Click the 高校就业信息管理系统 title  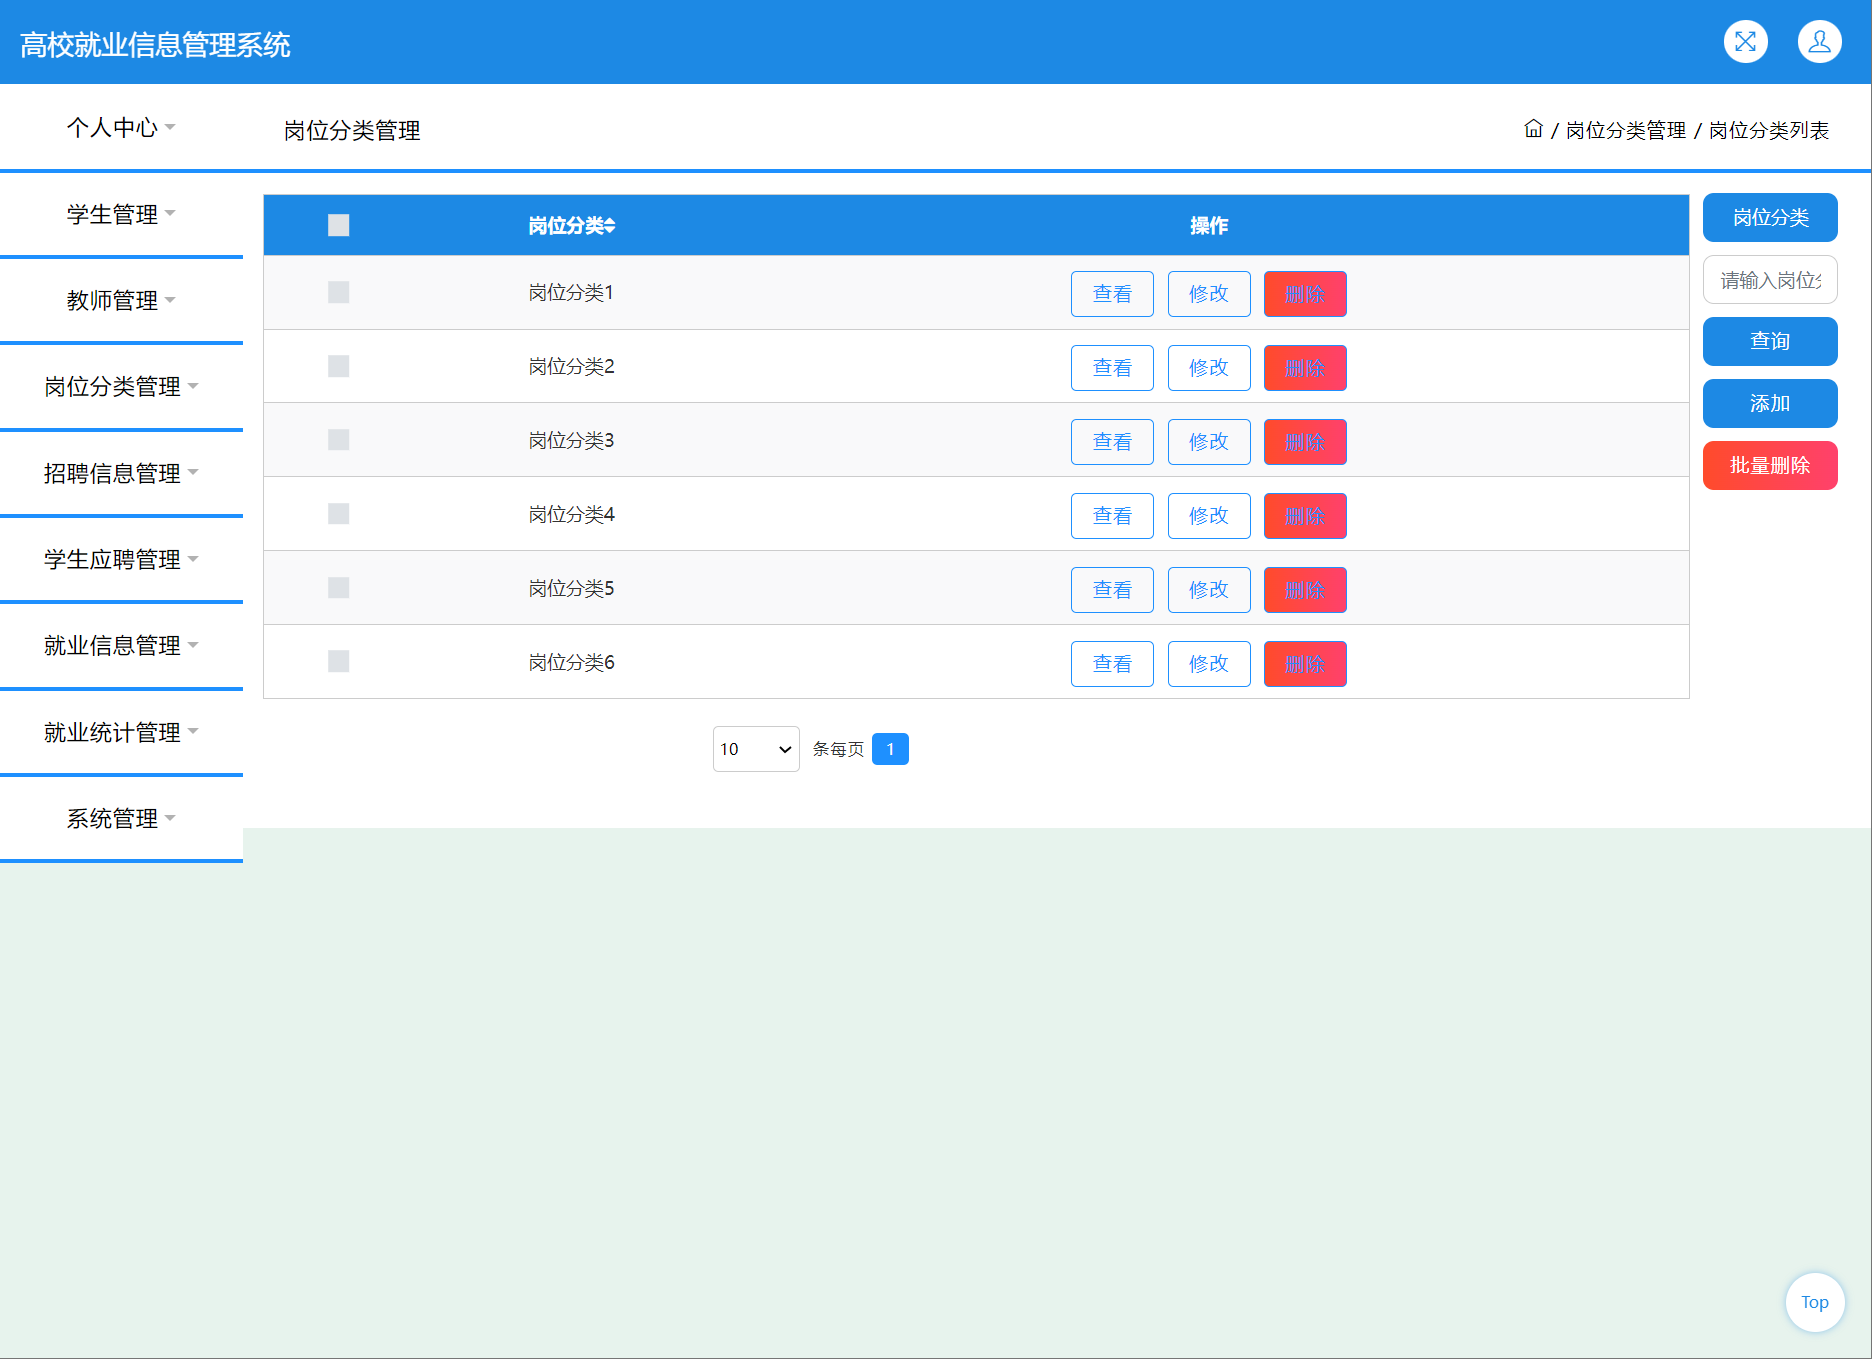[155, 45]
